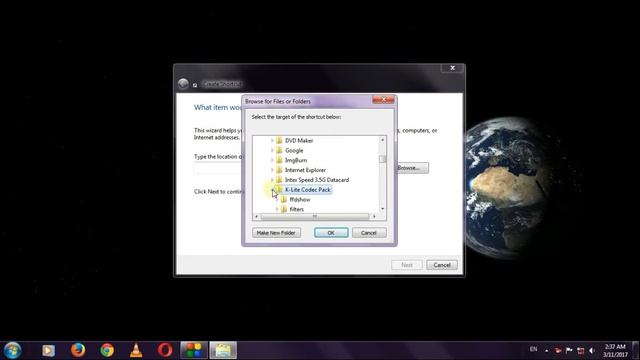Select the ffdshow folder icon
The image size is (640, 360).
tap(284, 199)
